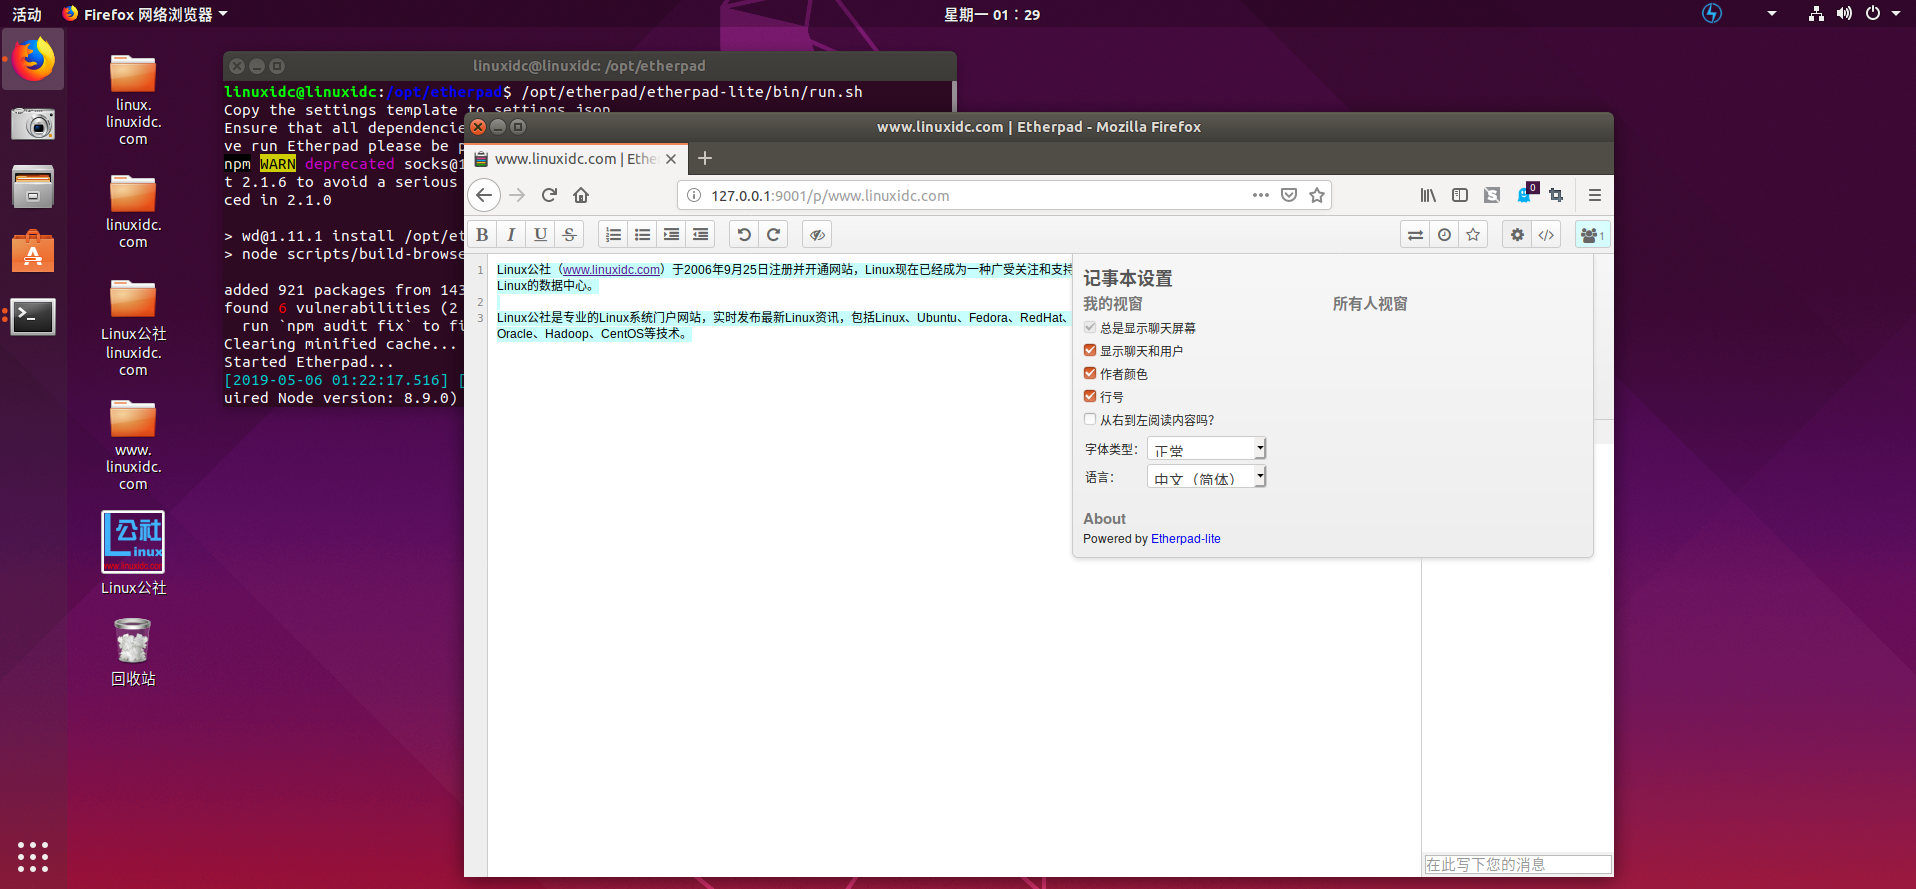
Task: Launch Firefox from Ubuntu dock
Action: pyautogui.click(x=33, y=59)
